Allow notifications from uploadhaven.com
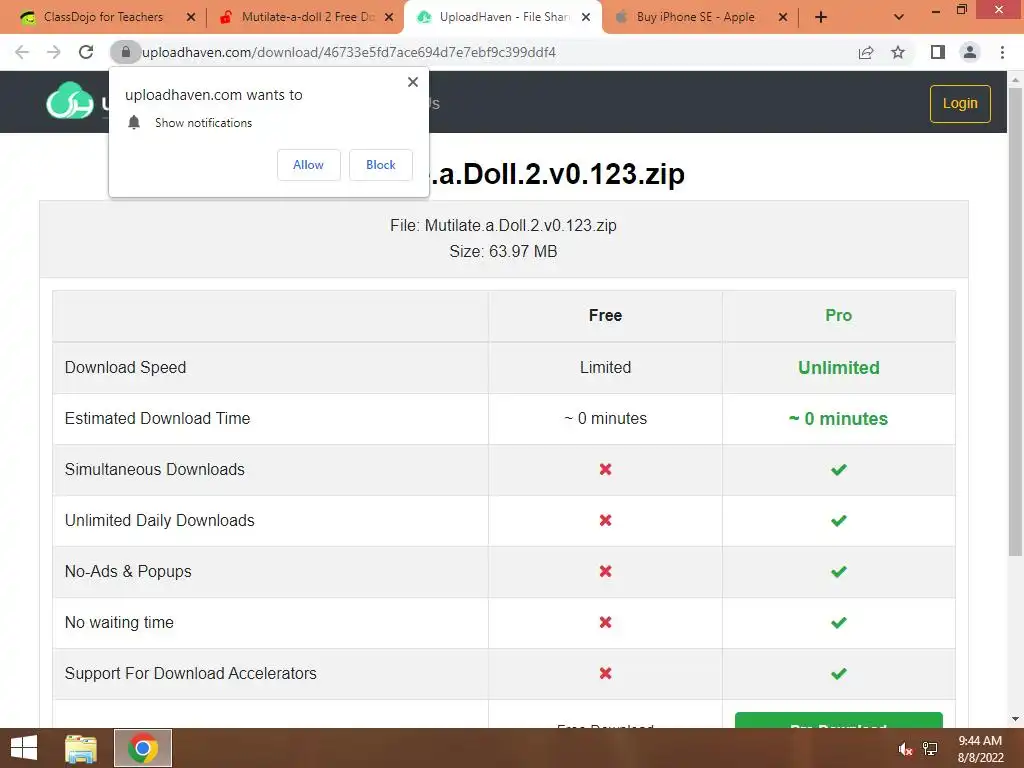 pos(308,165)
